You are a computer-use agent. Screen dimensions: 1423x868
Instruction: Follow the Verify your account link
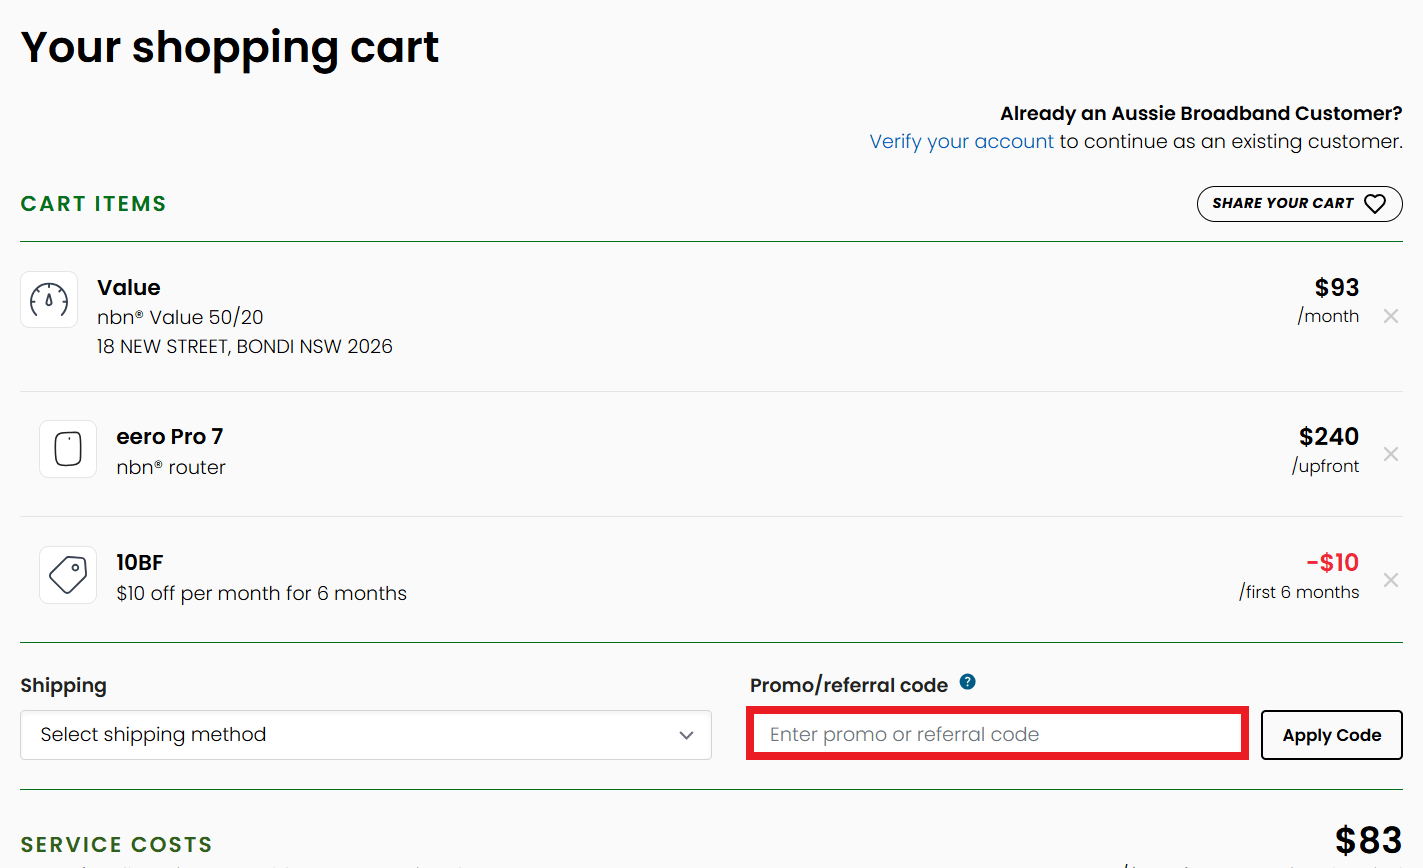tap(961, 142)
